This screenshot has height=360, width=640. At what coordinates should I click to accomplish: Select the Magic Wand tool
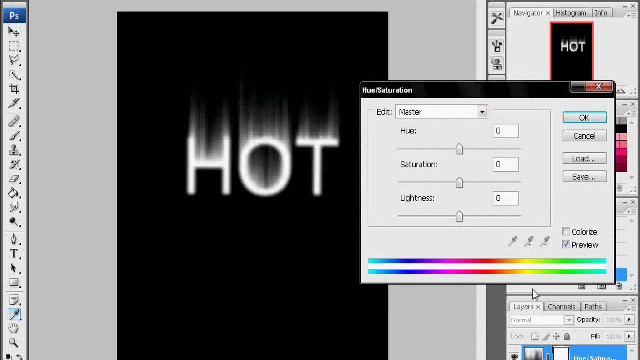click(14, 75)
